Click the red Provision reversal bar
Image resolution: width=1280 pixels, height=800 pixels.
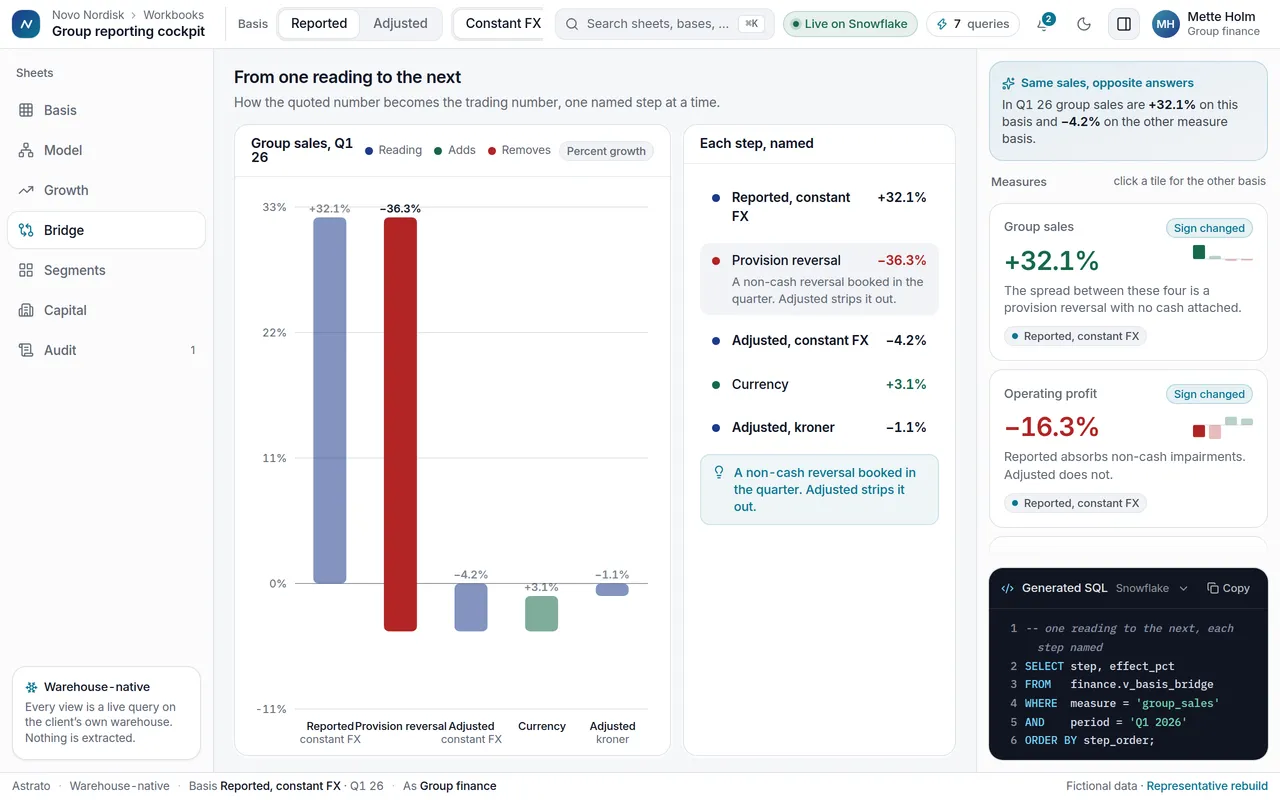click(x=400, y=424)
